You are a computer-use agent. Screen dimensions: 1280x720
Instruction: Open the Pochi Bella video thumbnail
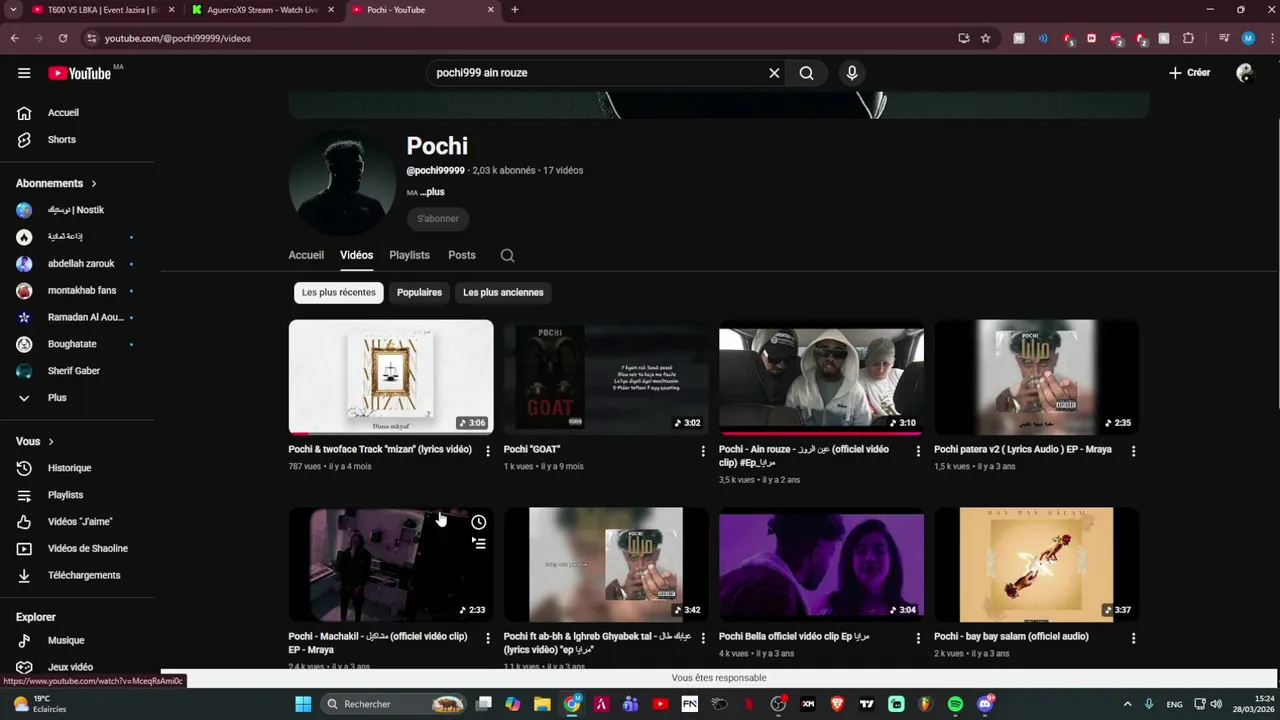821,564
